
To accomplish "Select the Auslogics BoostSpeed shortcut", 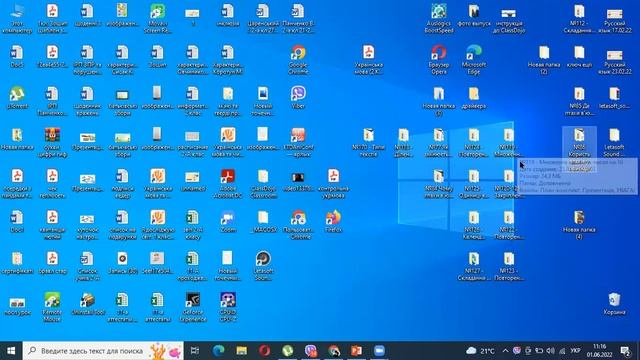I will click(439, 19).
